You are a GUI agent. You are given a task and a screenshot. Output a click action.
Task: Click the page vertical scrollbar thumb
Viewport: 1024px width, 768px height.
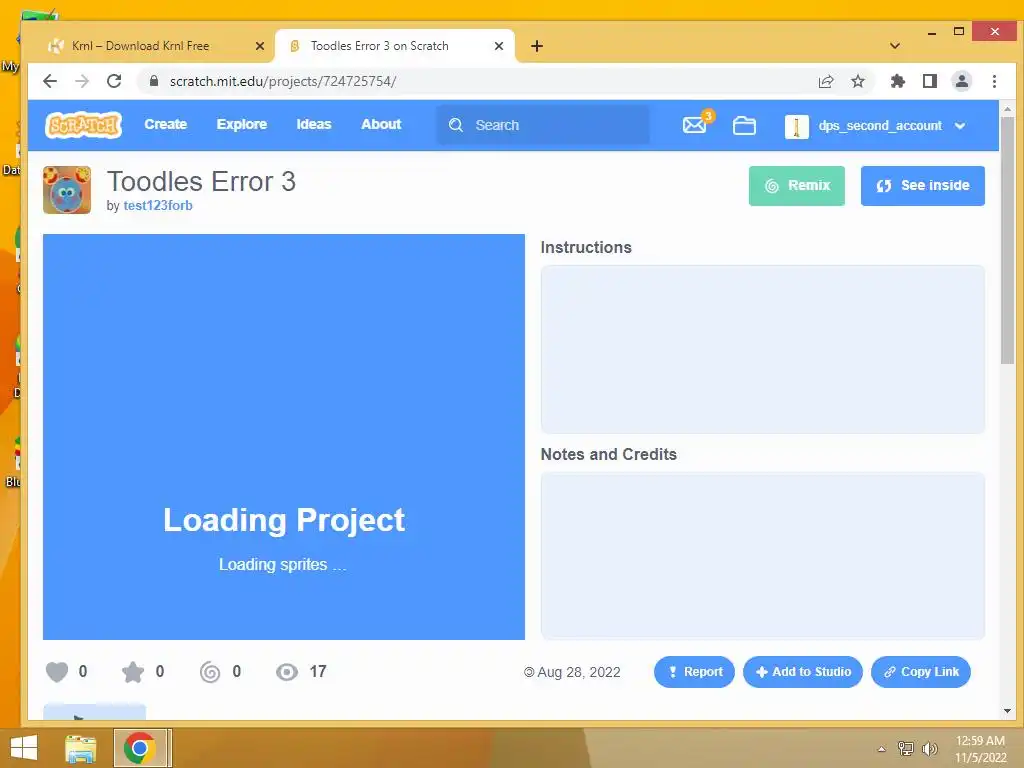(1007, 242)
